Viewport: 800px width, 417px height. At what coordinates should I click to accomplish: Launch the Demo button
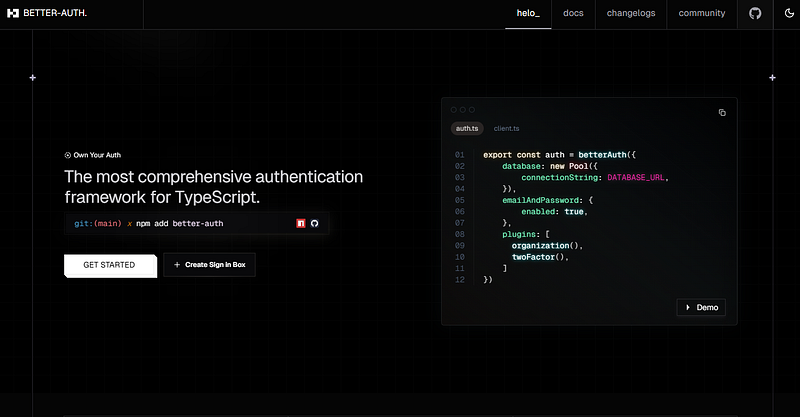coord(701,307)
